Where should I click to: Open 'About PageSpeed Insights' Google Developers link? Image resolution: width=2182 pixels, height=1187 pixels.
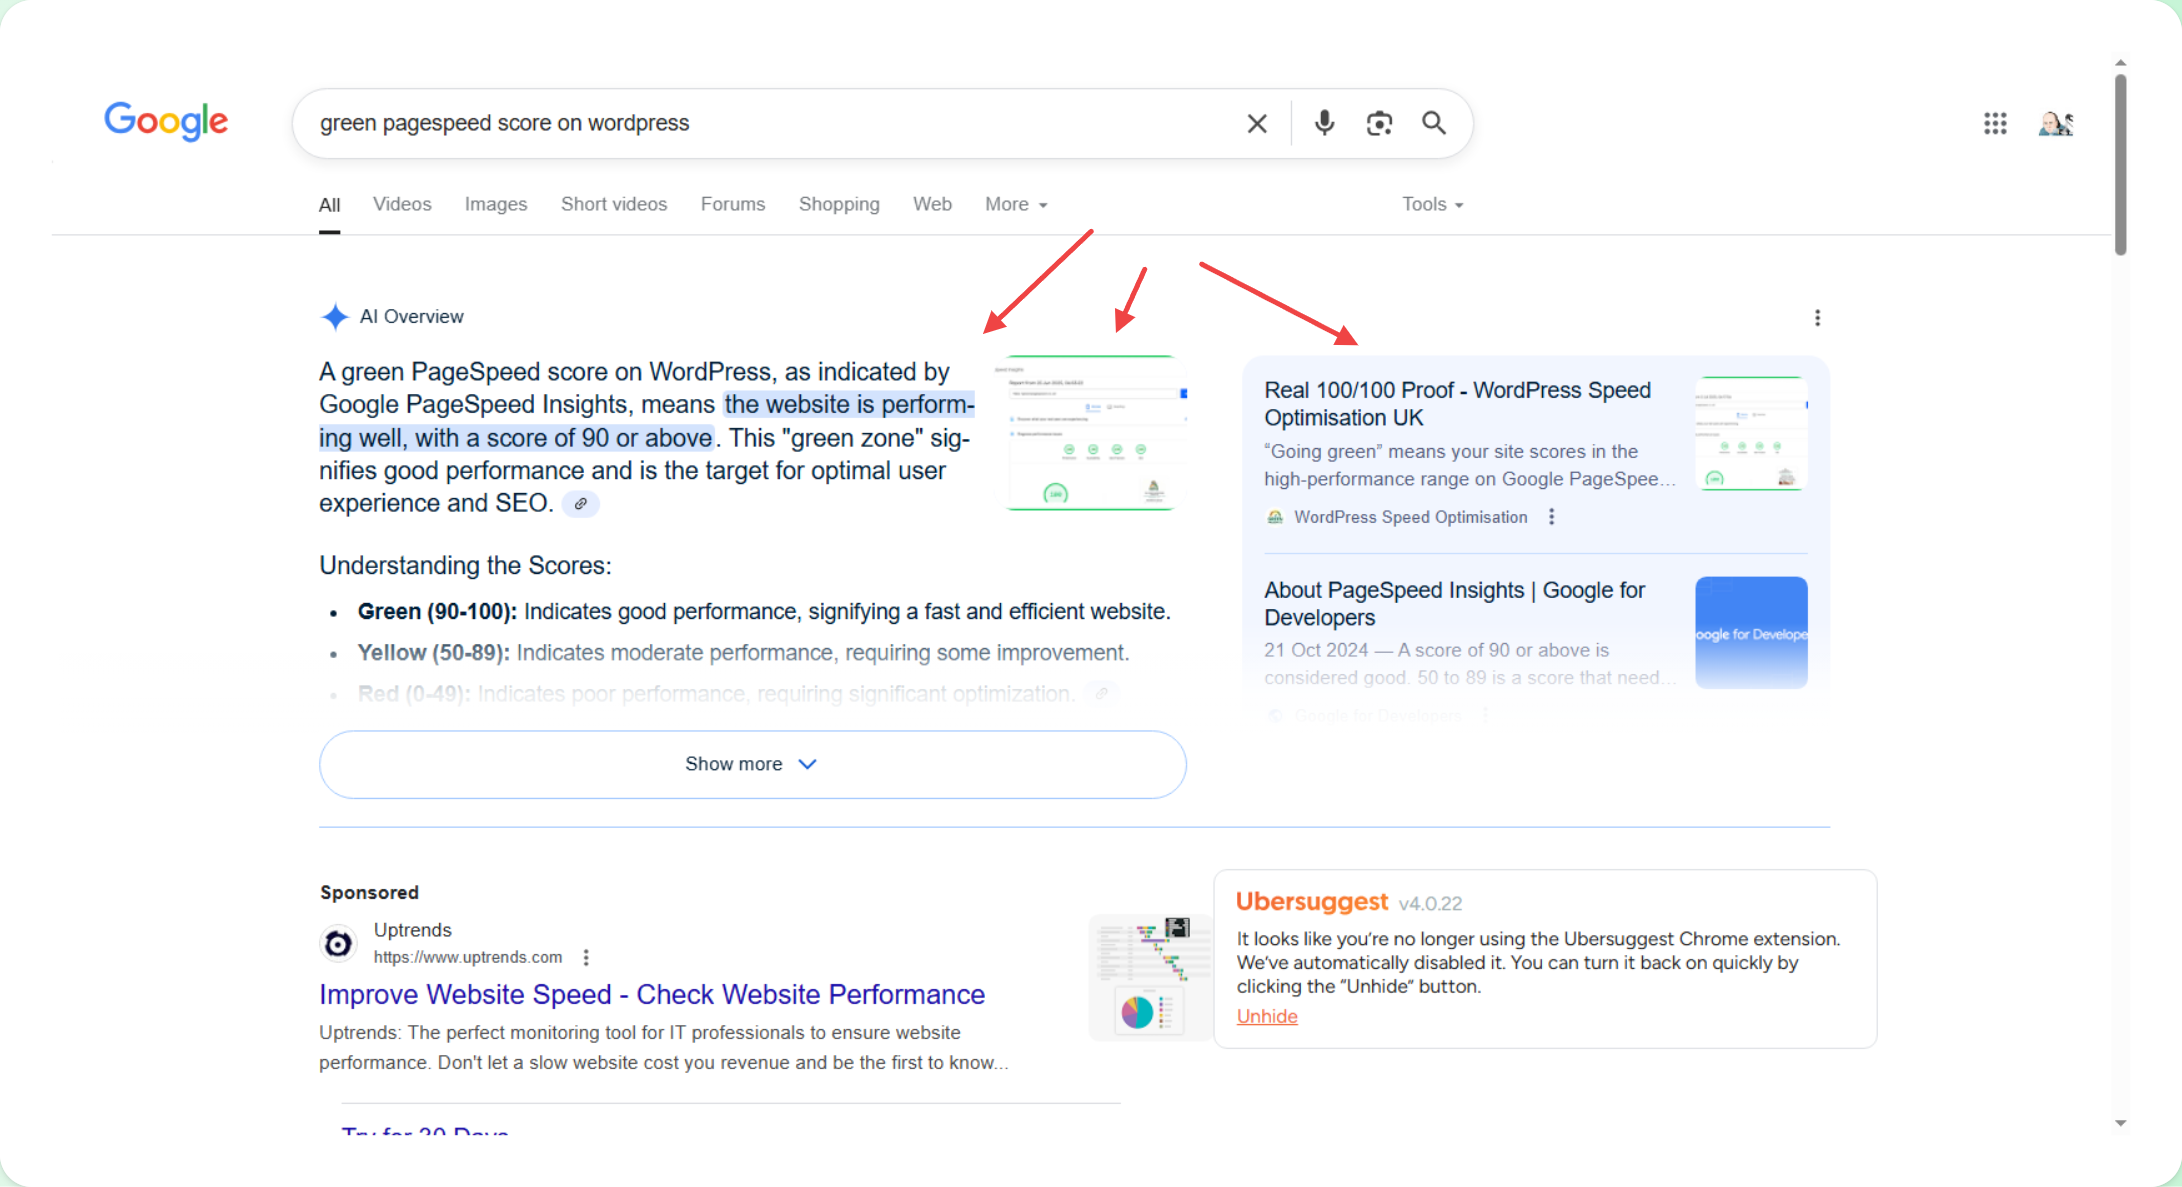(x=1454, y=604)
